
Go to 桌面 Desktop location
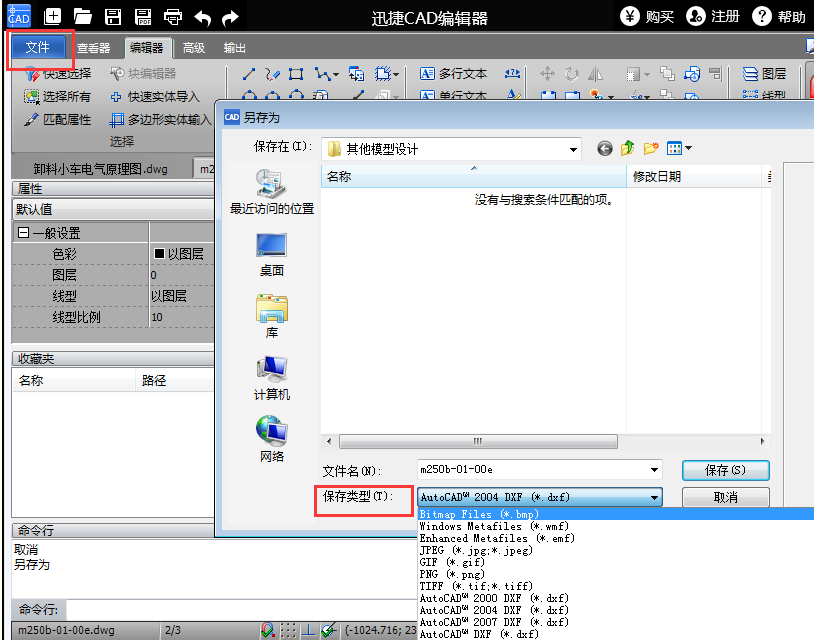(x=272, y=255)
